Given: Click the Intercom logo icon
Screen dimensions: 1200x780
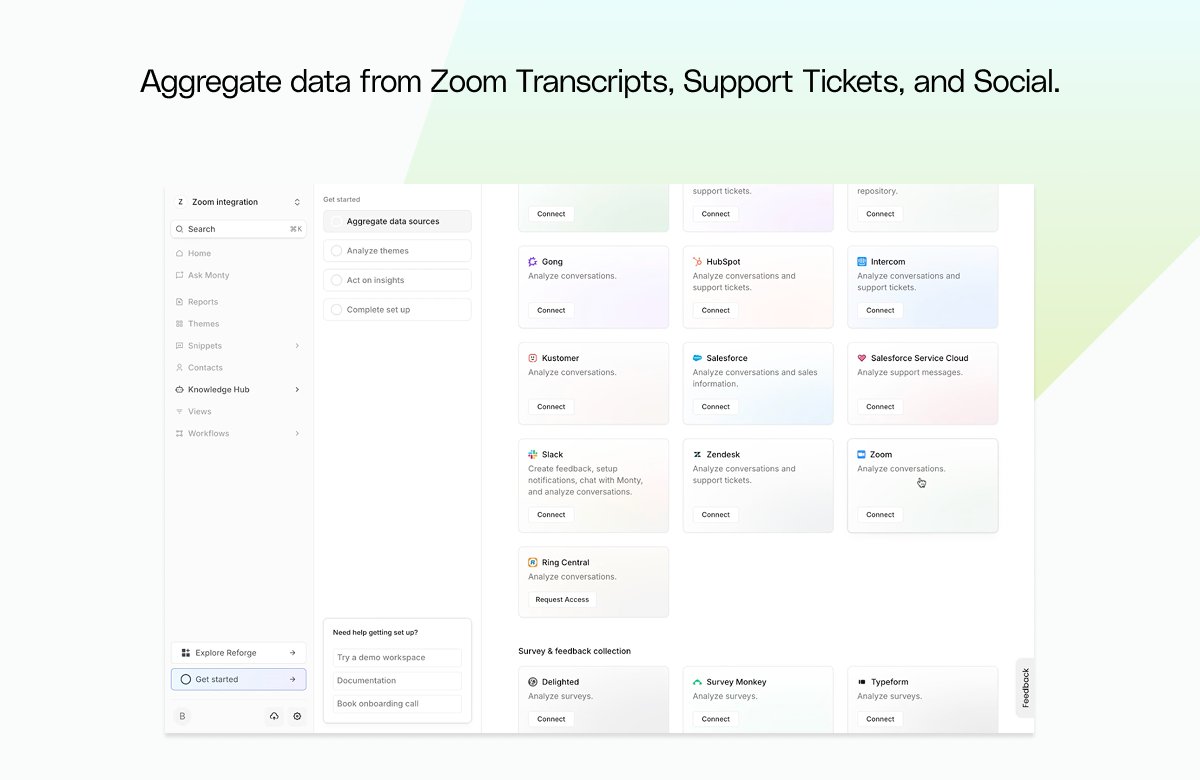Looking at the screenshot, I should [x=862, y=262].
